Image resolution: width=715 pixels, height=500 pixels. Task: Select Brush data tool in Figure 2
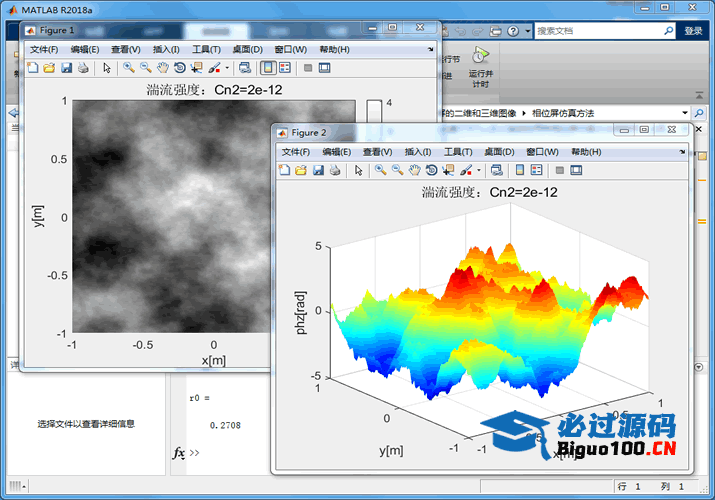point(466,170)
